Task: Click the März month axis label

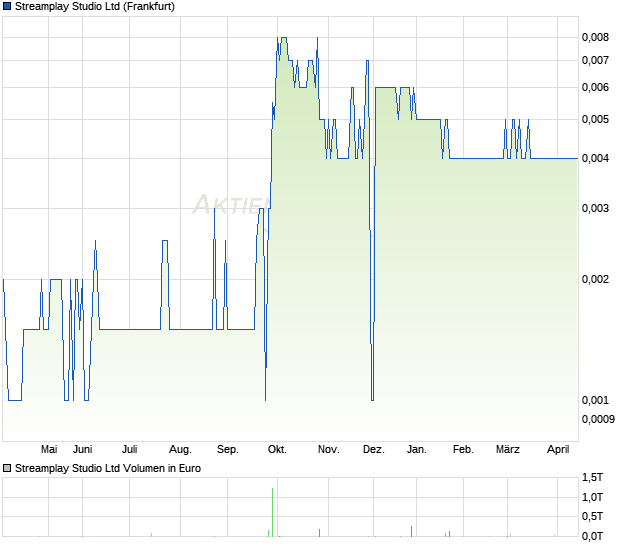Action: tap(508, 449)
